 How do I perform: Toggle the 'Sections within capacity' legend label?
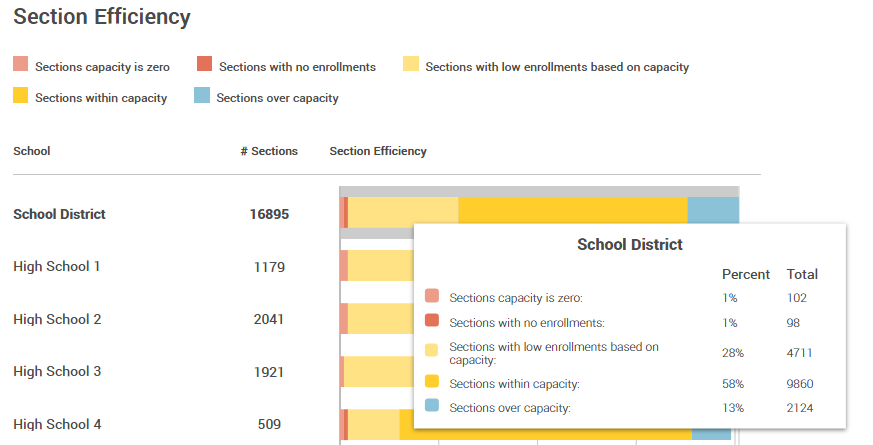[101, 98]
